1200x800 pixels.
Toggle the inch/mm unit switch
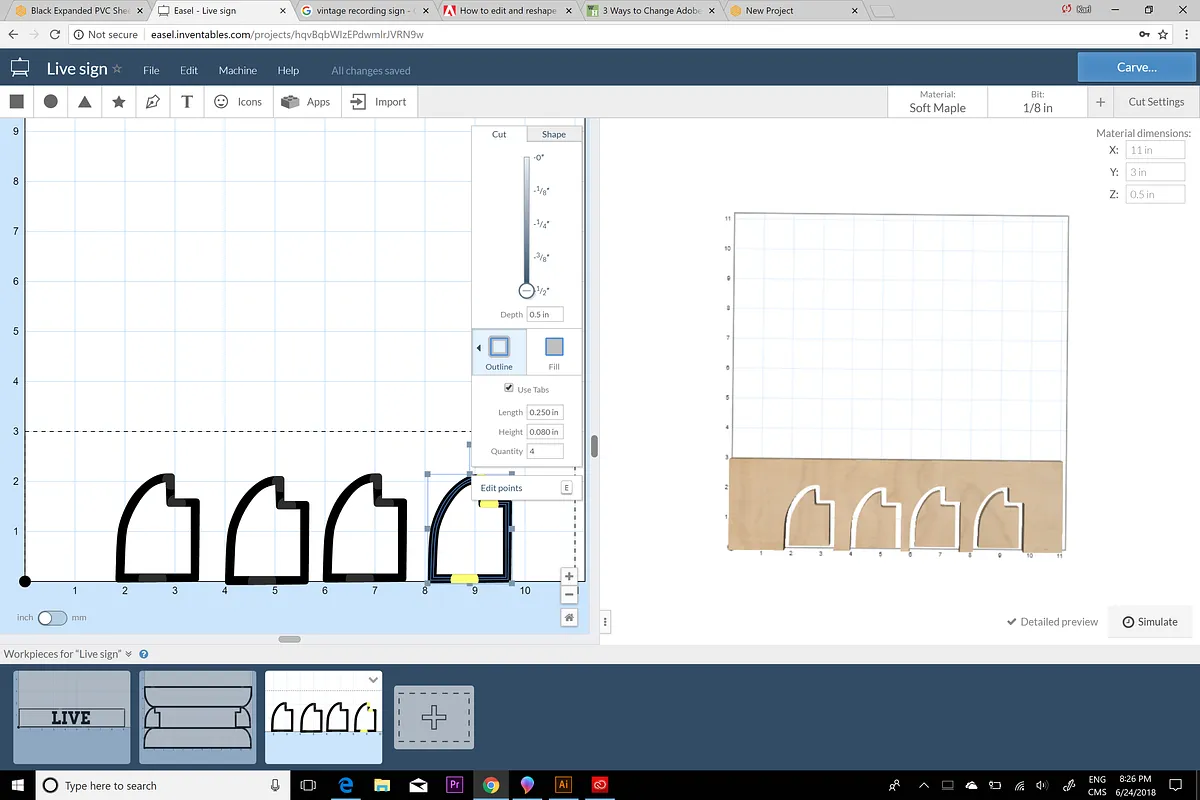pos(51,618)
